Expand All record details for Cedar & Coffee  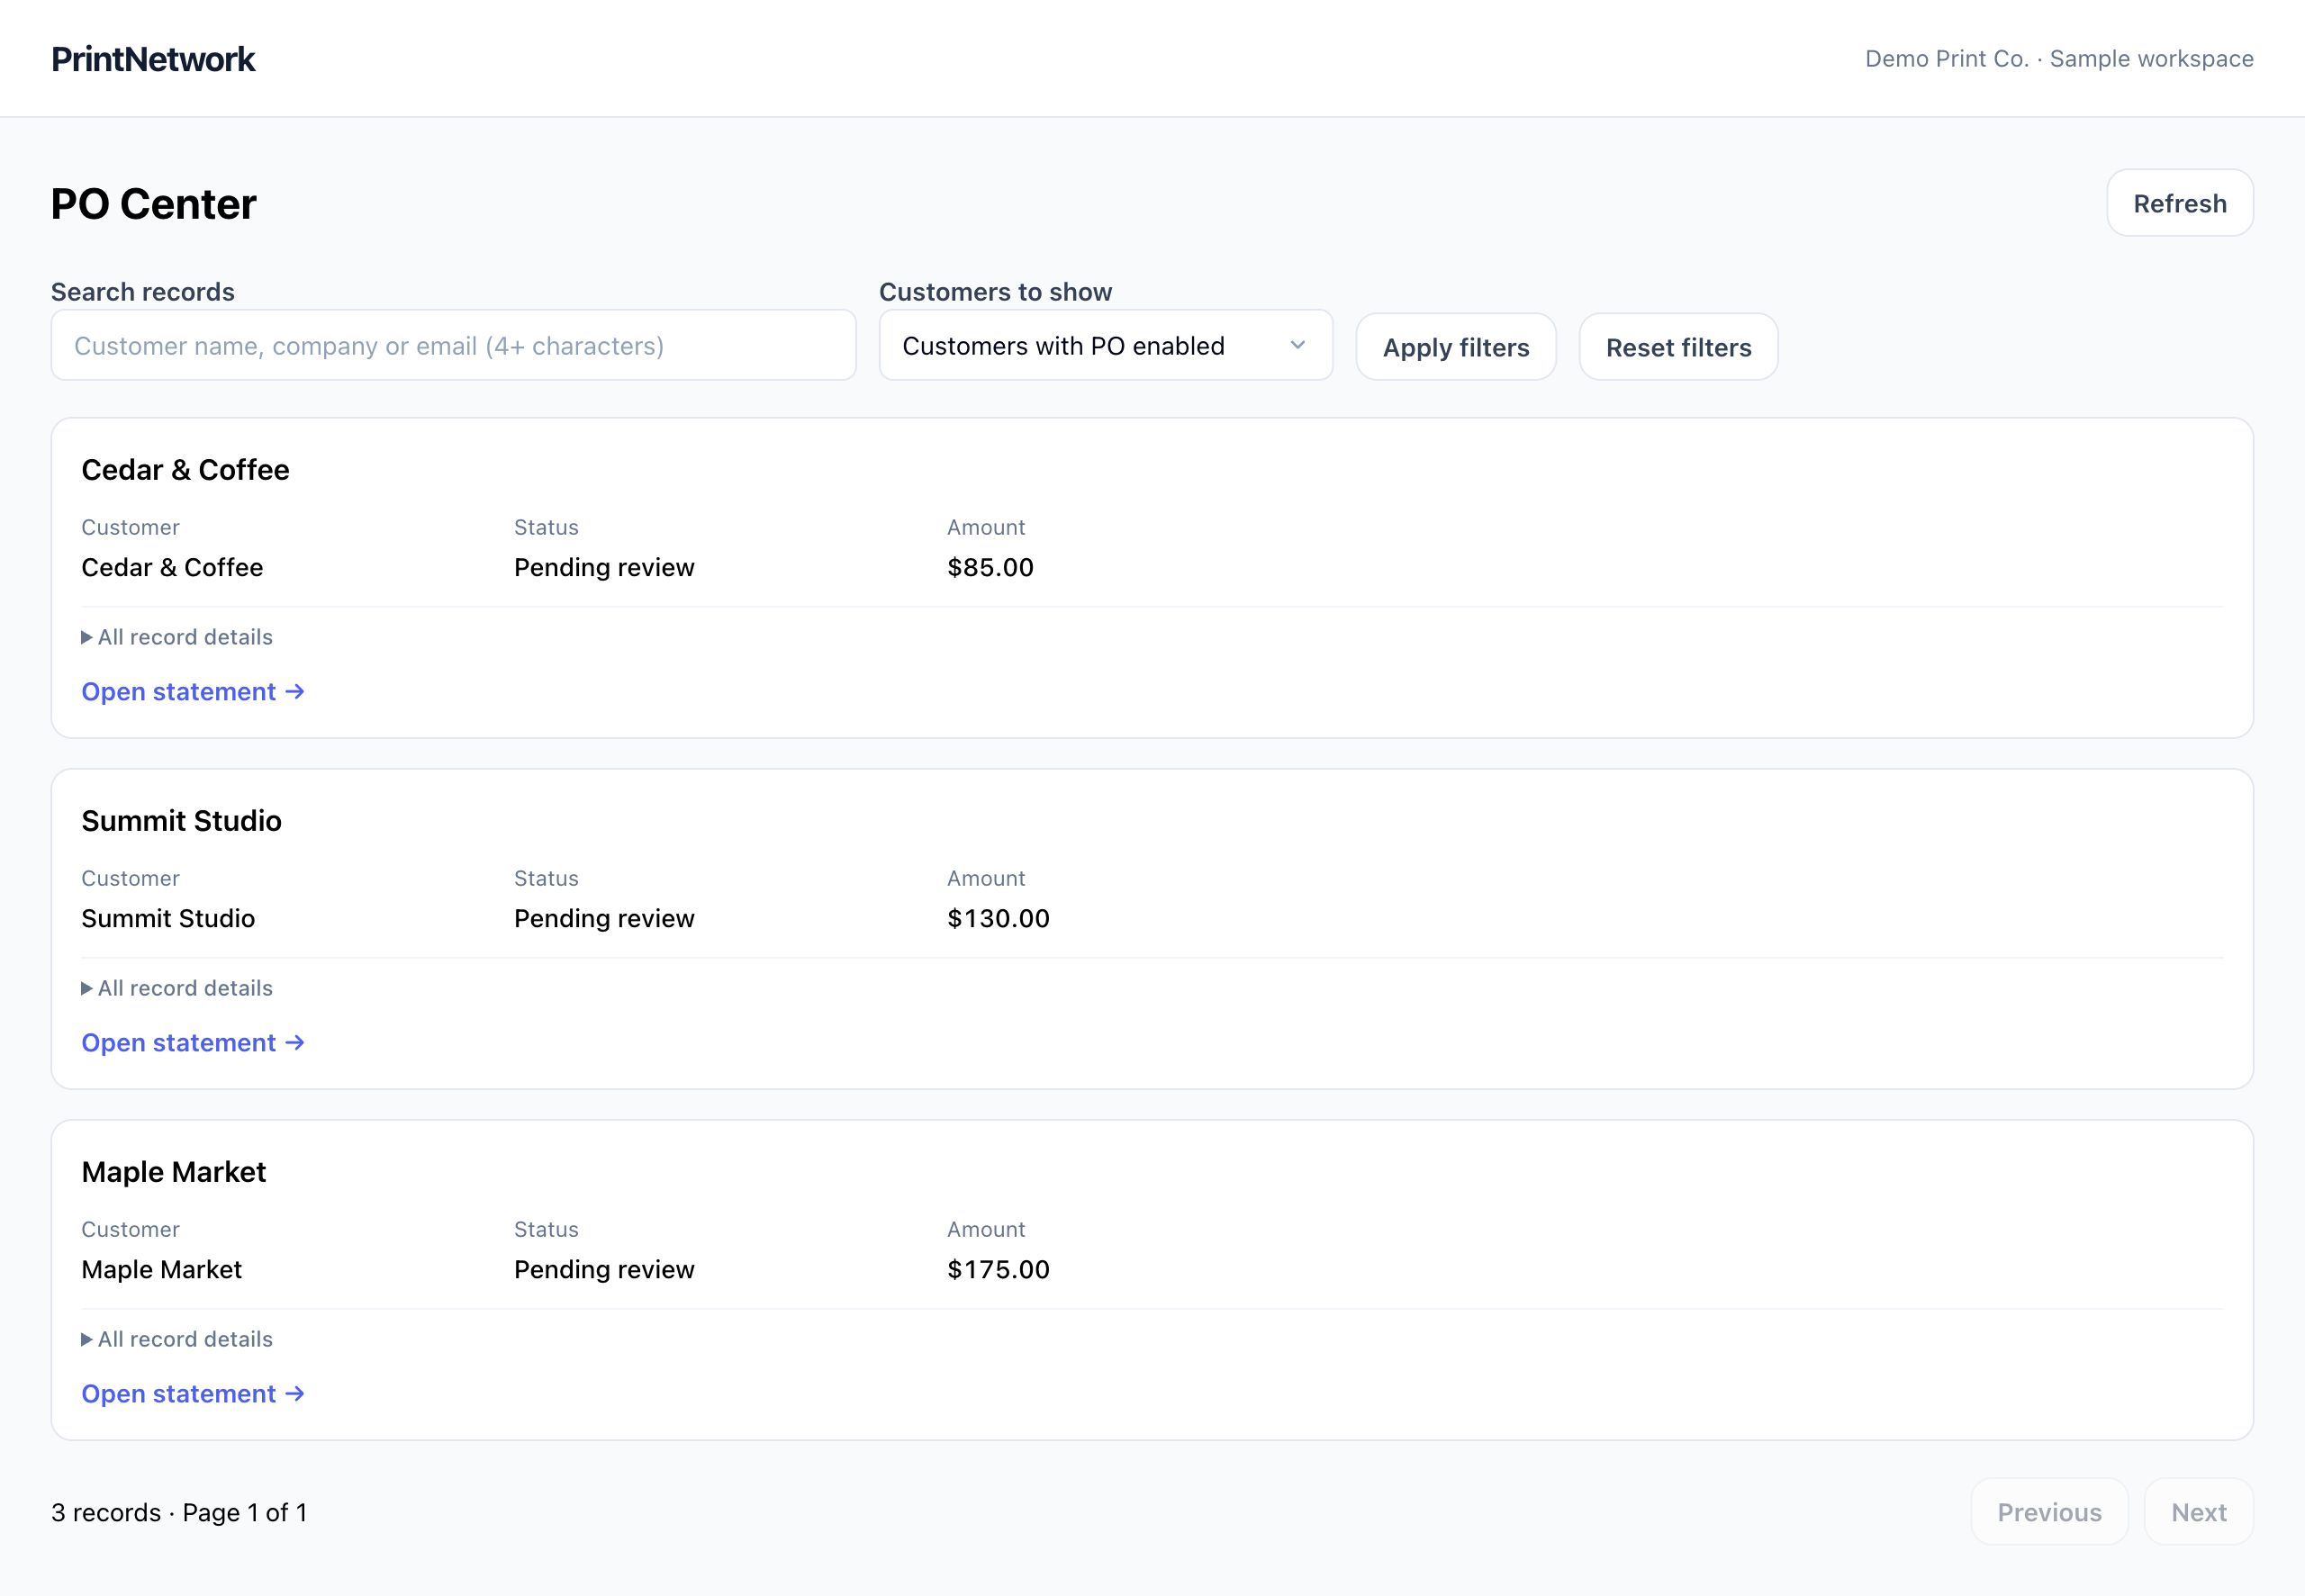click(x=177, y=637)
